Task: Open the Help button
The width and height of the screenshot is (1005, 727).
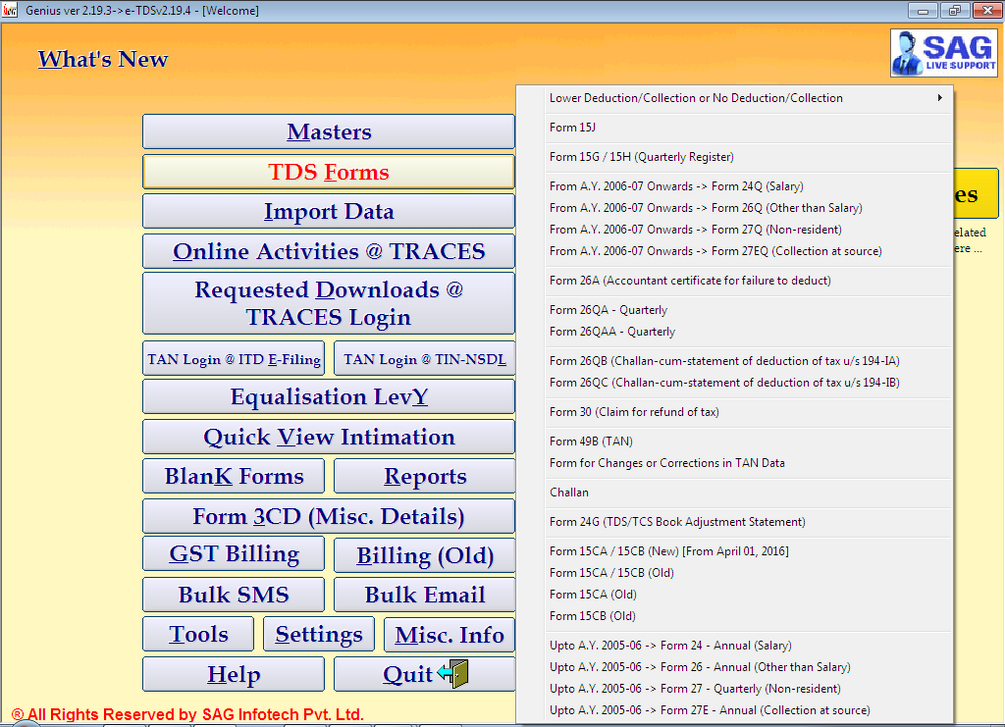Action: (233, 674)
